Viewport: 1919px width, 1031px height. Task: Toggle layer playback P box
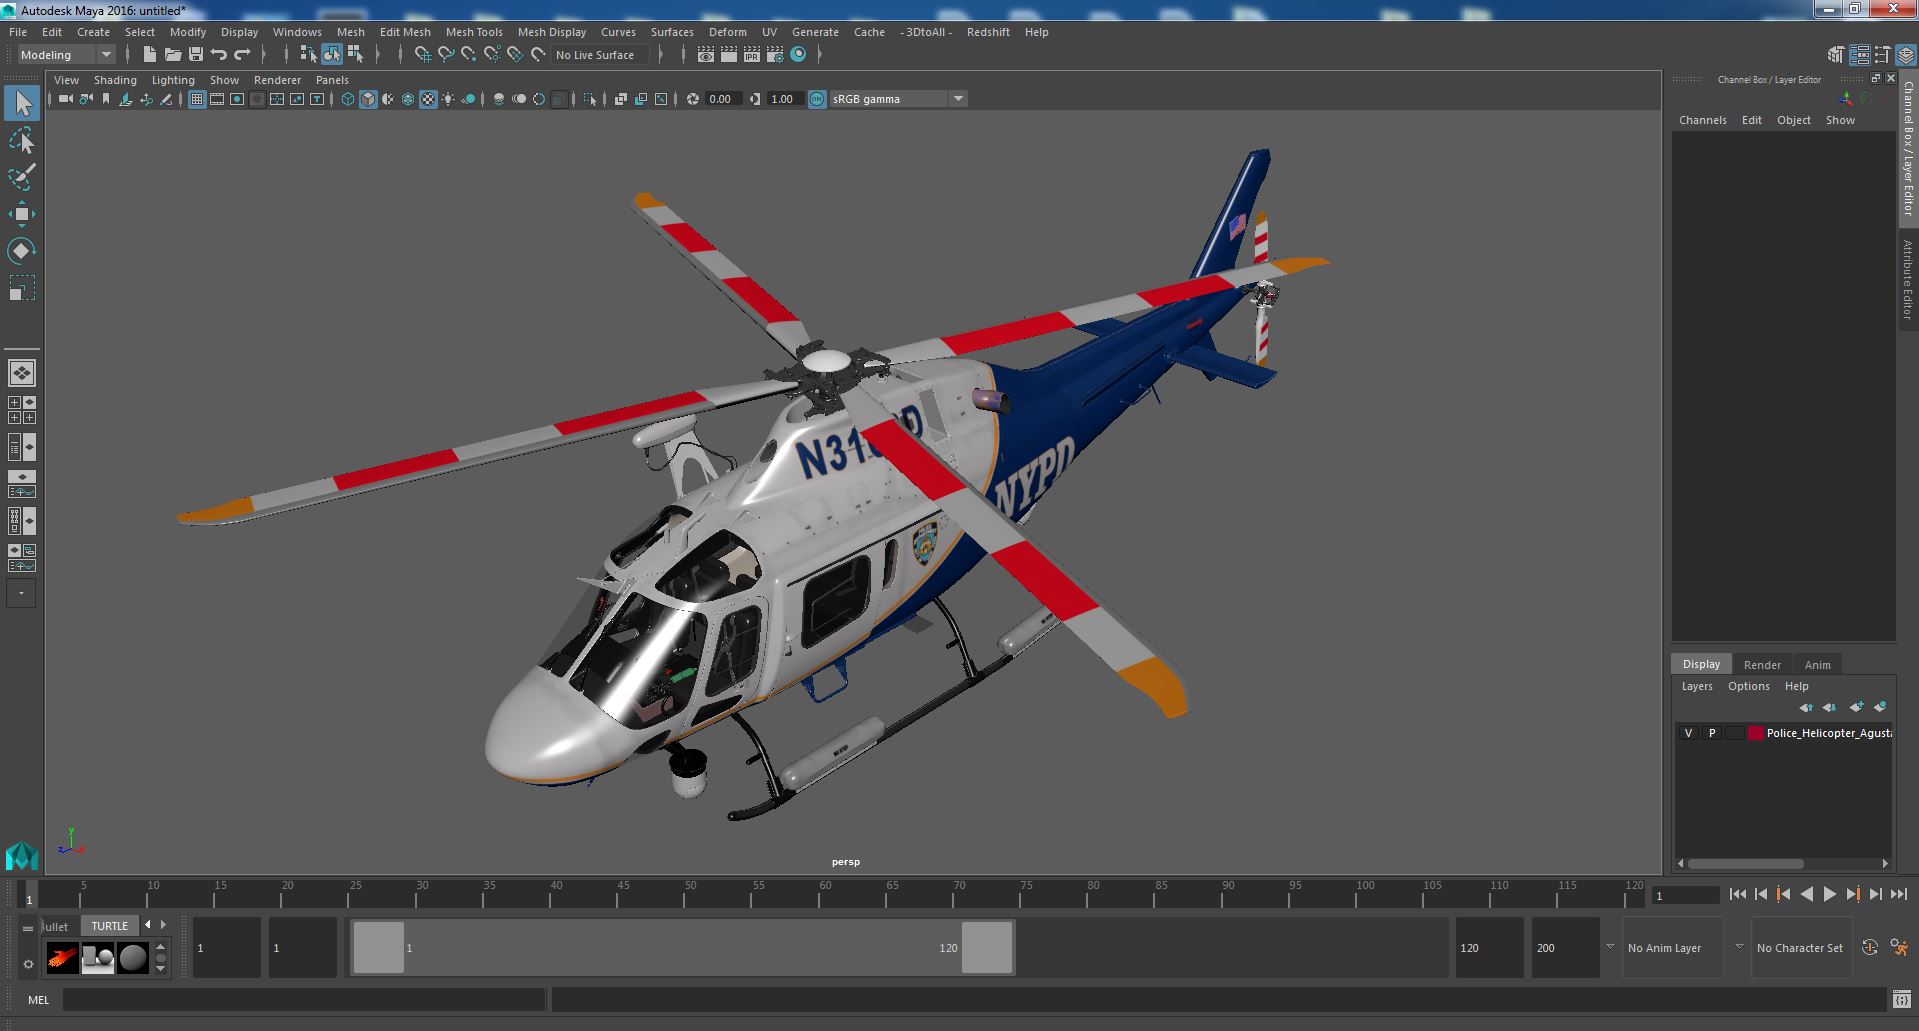pyautogui.click(x=1712, y=733)
